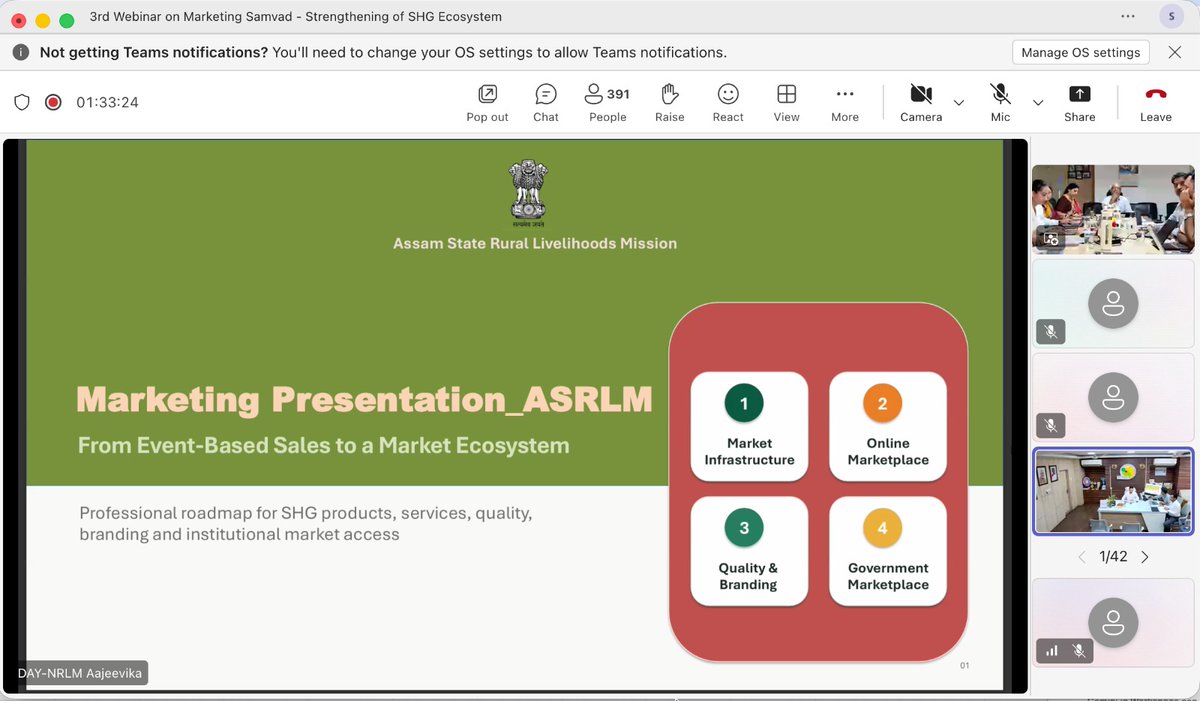The image size is (1200, 701).
Task: Go to previous participant page
Action: pyautogui.click(x=1081, y=557)
